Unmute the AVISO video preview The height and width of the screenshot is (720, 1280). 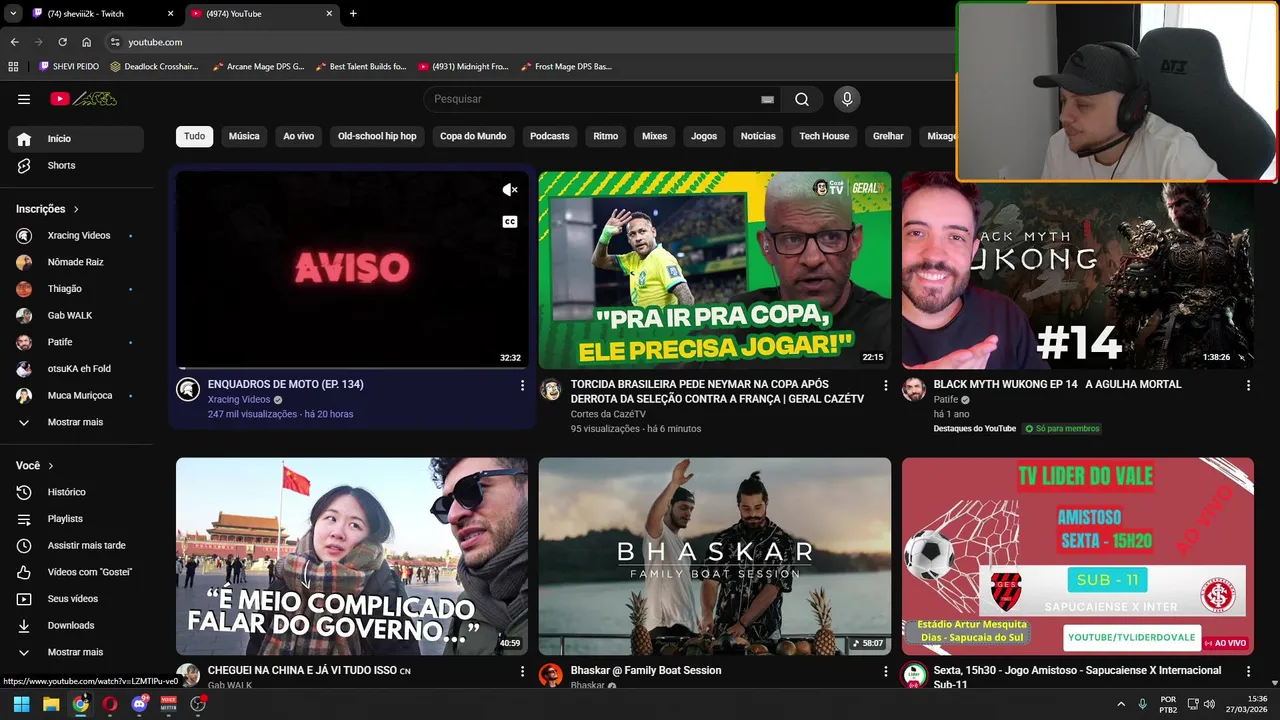[510, 190]
